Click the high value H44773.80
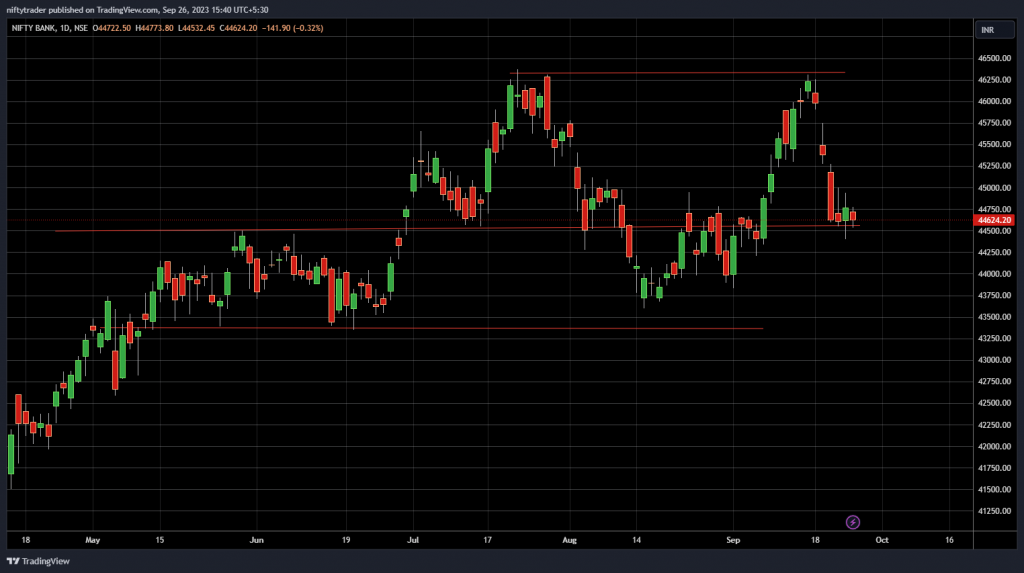1024x573 pixels. click(154, 28)
